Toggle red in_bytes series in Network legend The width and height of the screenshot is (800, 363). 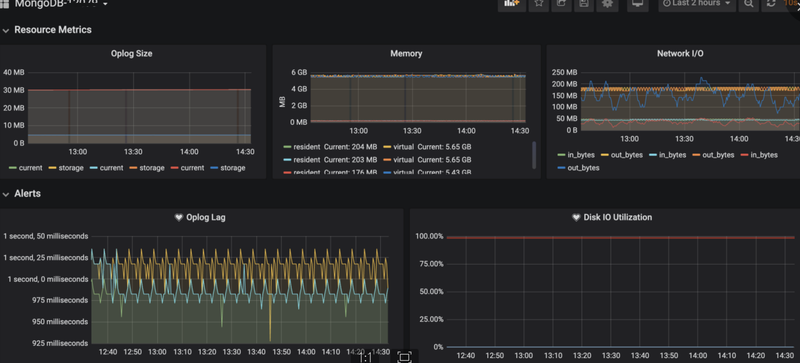pyautogui.click(x=759, y=155)
